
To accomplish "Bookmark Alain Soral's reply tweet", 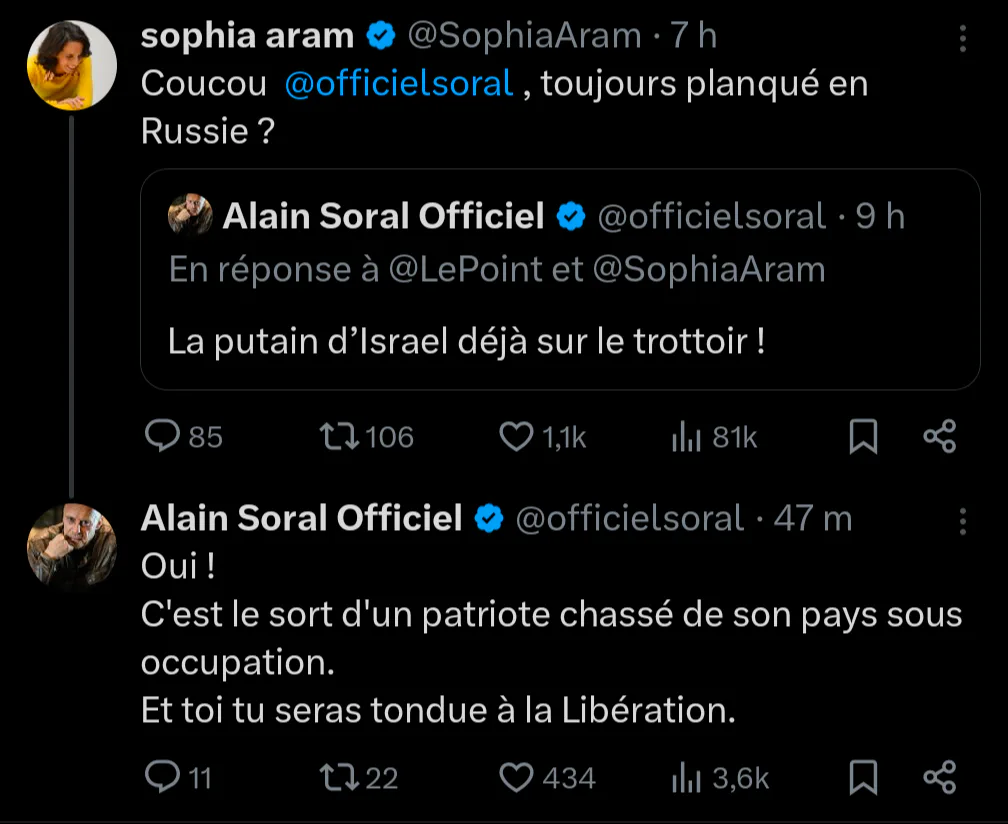I will click(x=863, y=778).
